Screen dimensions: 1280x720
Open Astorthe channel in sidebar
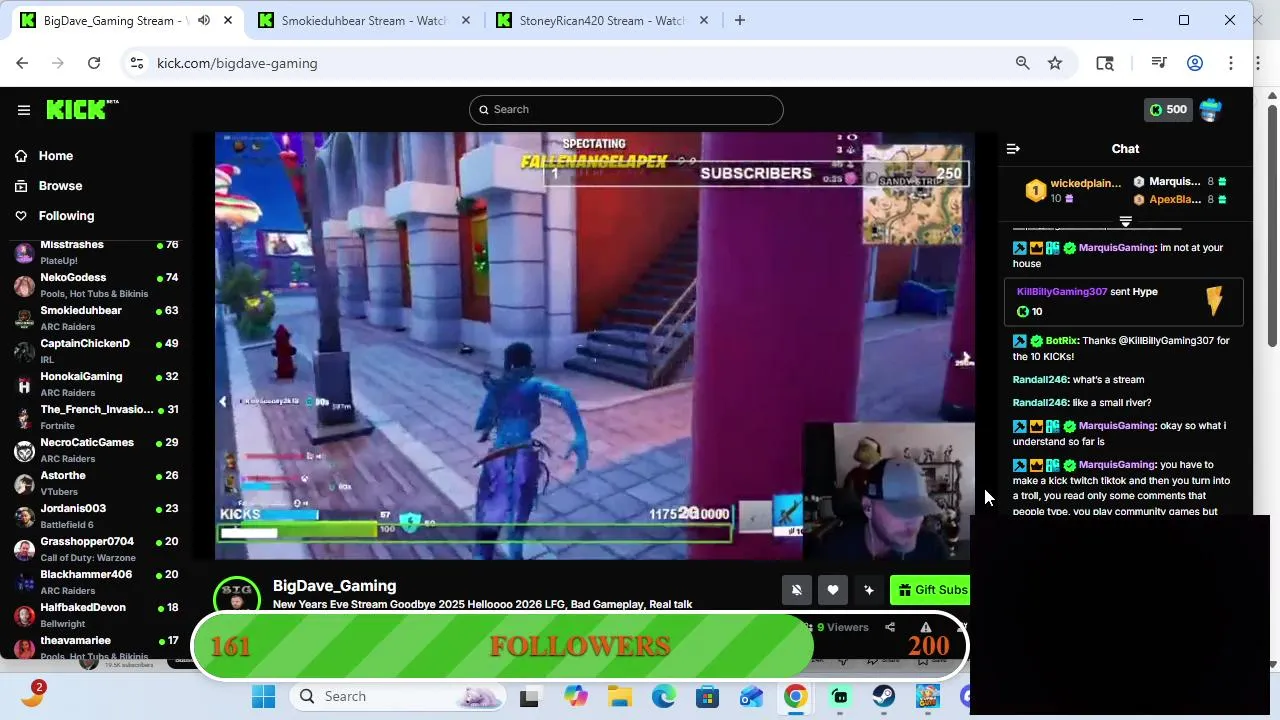coord(96,483)
